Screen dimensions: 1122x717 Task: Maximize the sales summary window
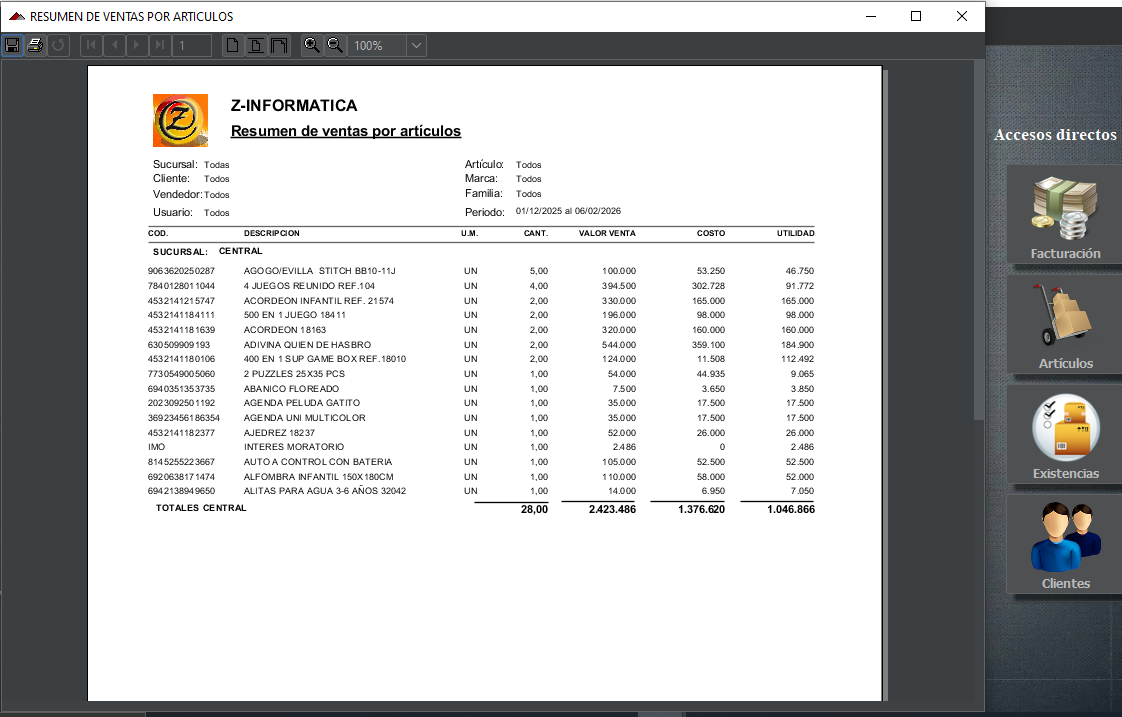(x=915, y=16)
